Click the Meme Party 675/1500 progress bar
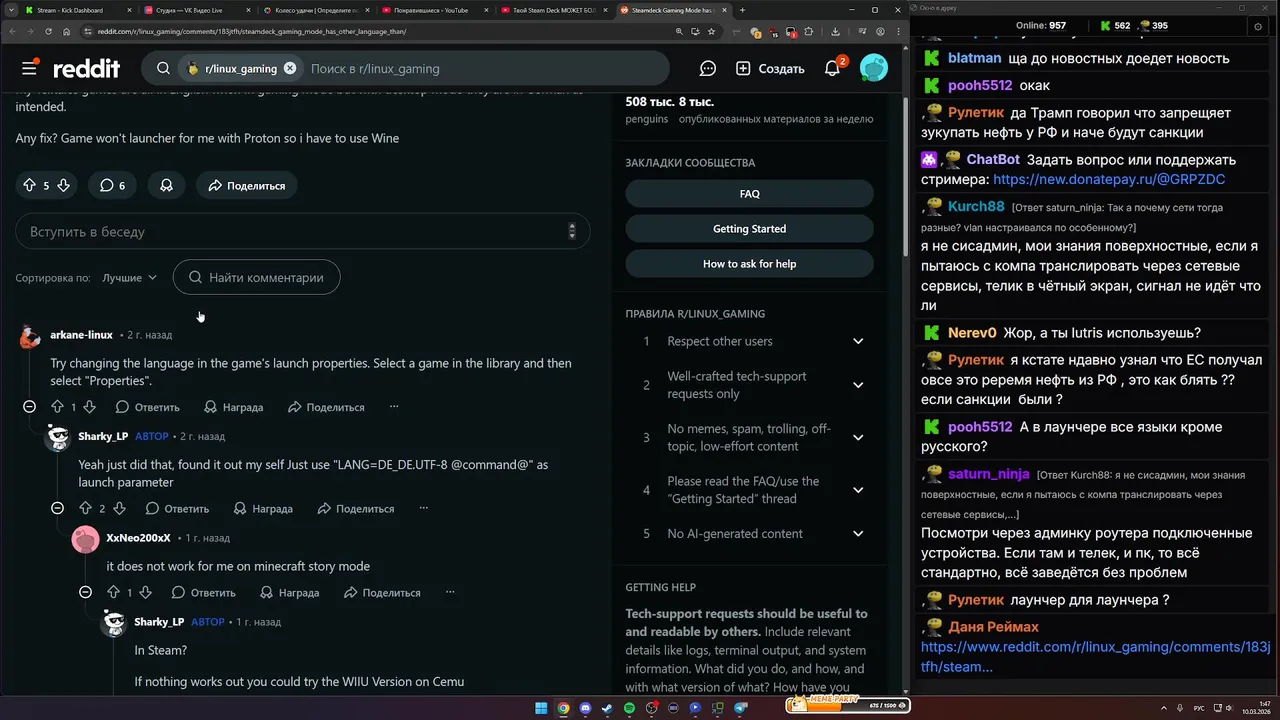 click(848, 705)
